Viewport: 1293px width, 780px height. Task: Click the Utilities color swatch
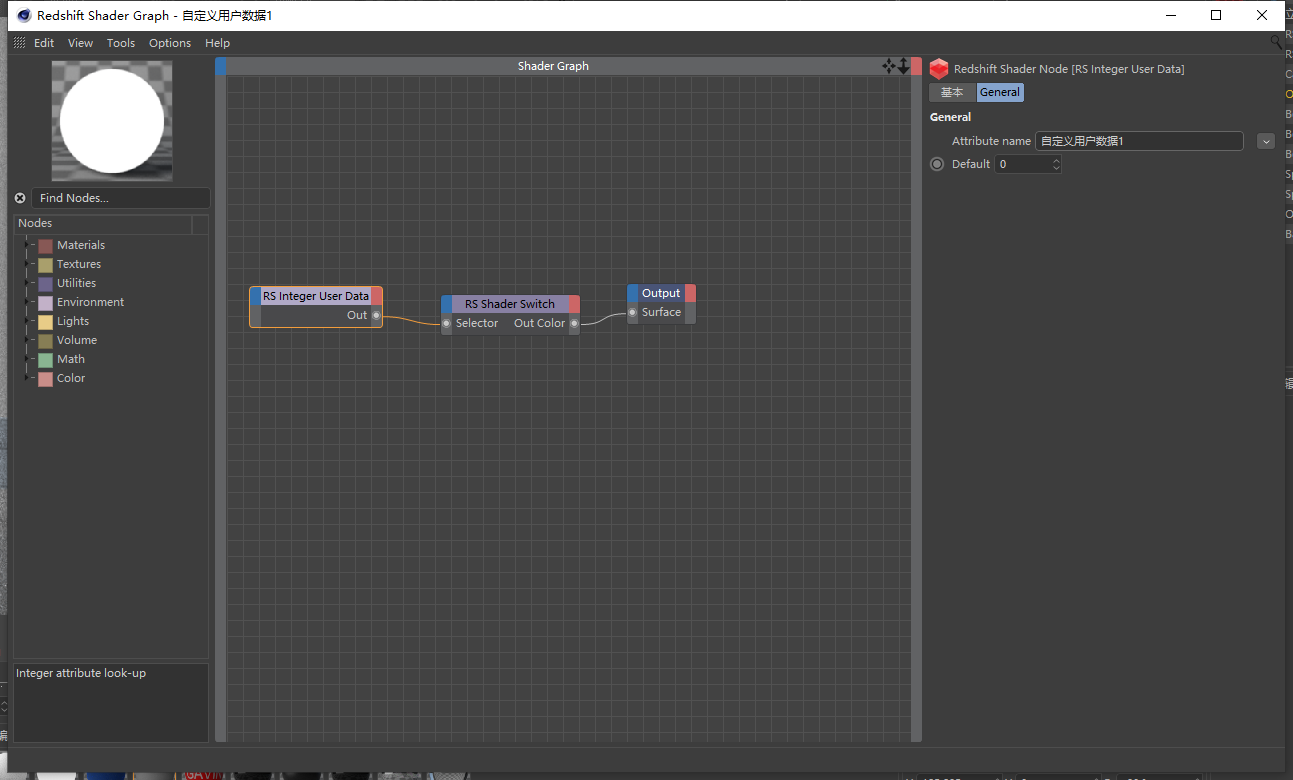pyautogui.click(x=46, y=283)
